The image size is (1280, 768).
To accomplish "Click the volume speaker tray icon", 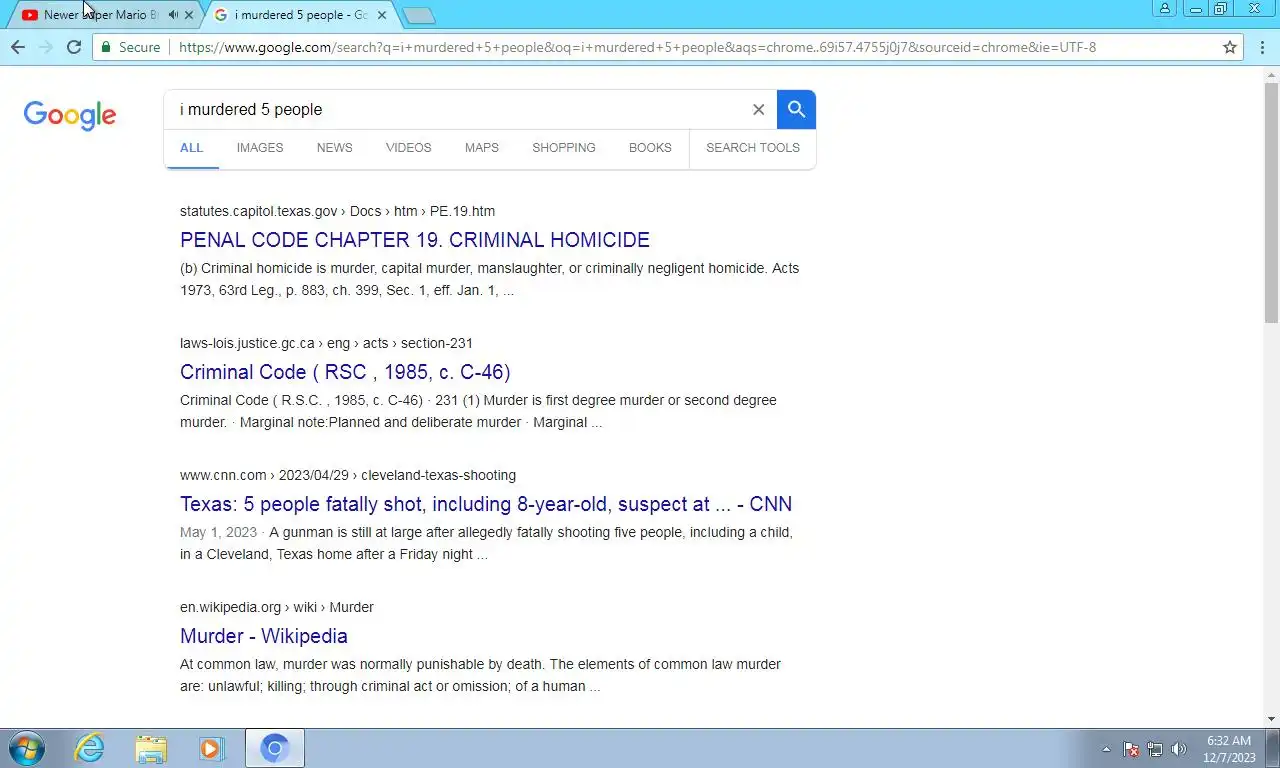I will (1179, 749).
